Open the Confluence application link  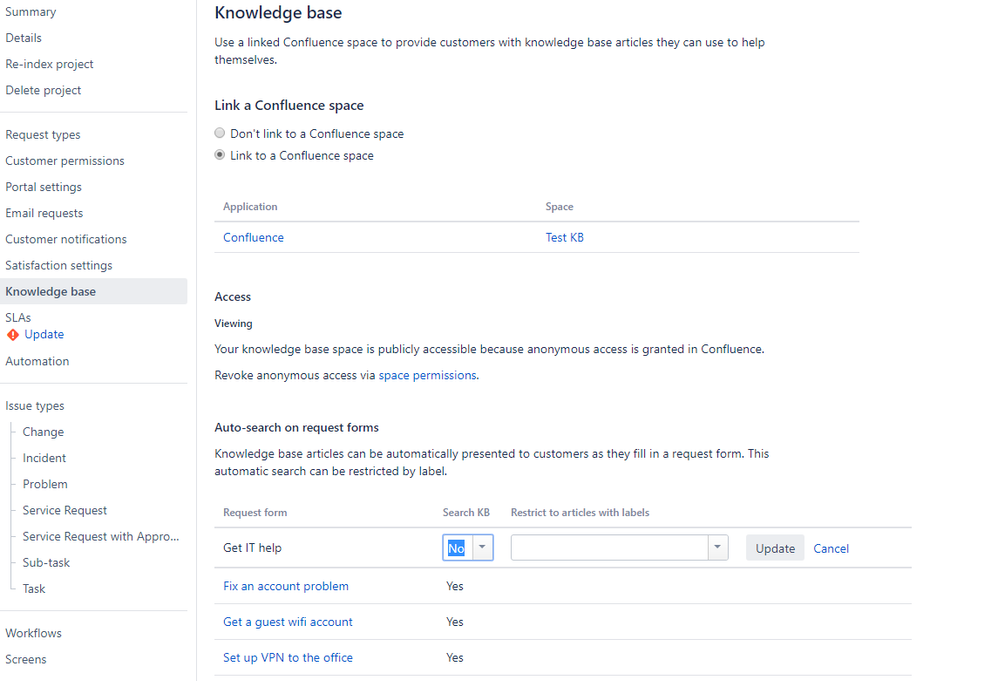tap(253, 237)
